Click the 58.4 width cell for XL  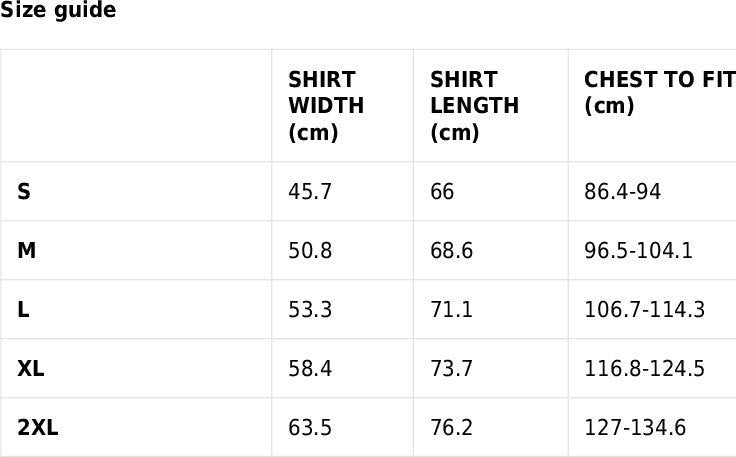click(x=310, y=368)
